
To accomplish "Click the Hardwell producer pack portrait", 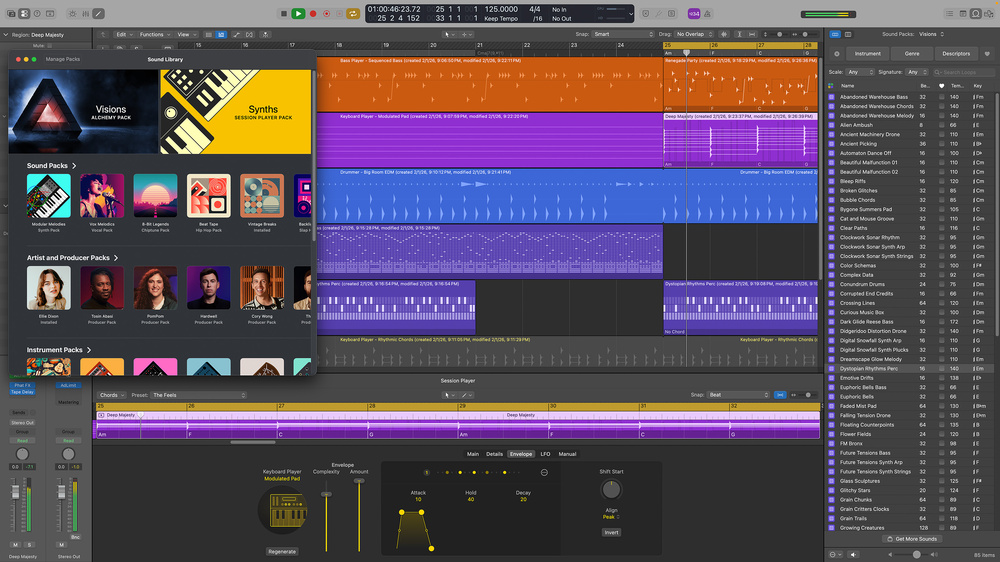I will tap(208, 288).
